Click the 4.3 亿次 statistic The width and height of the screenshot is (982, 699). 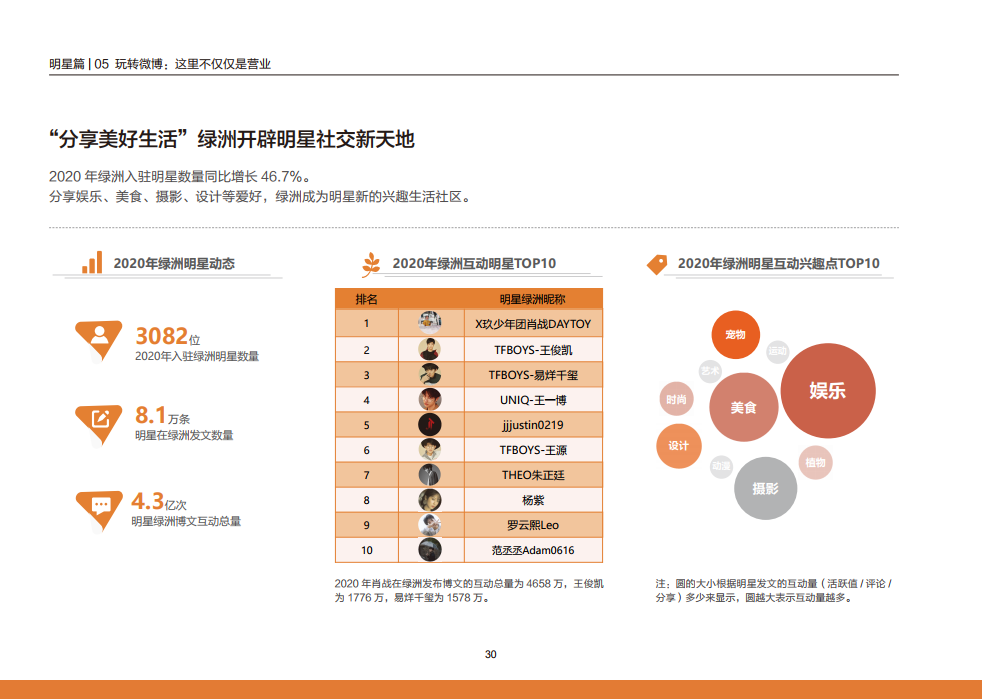pos(158,501)
